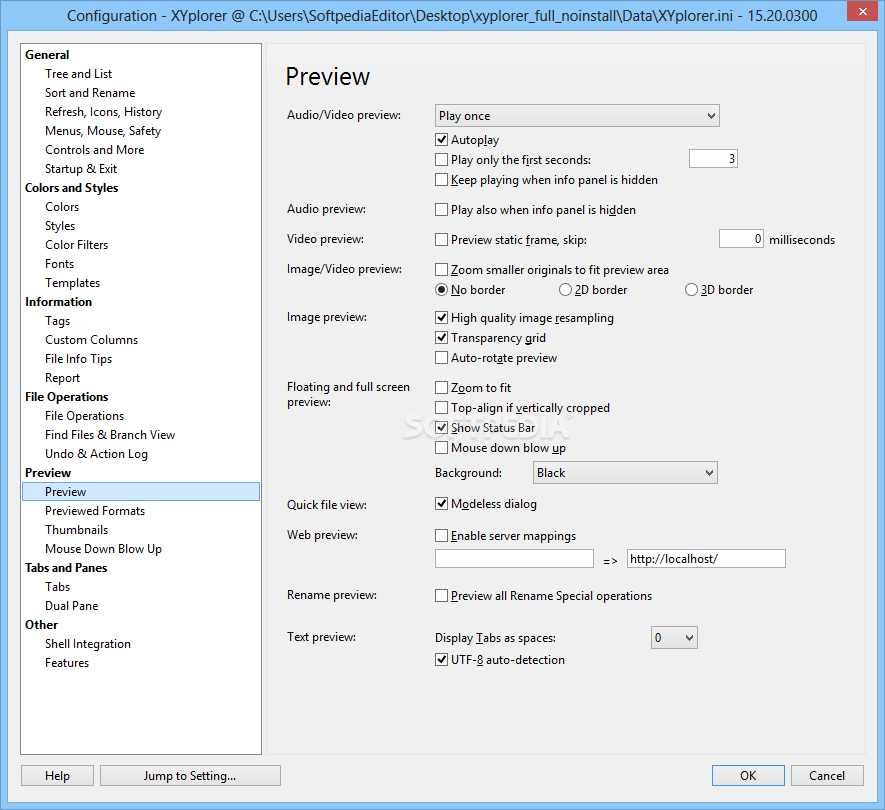Enable Preview static frame, skip

(441, 239)
